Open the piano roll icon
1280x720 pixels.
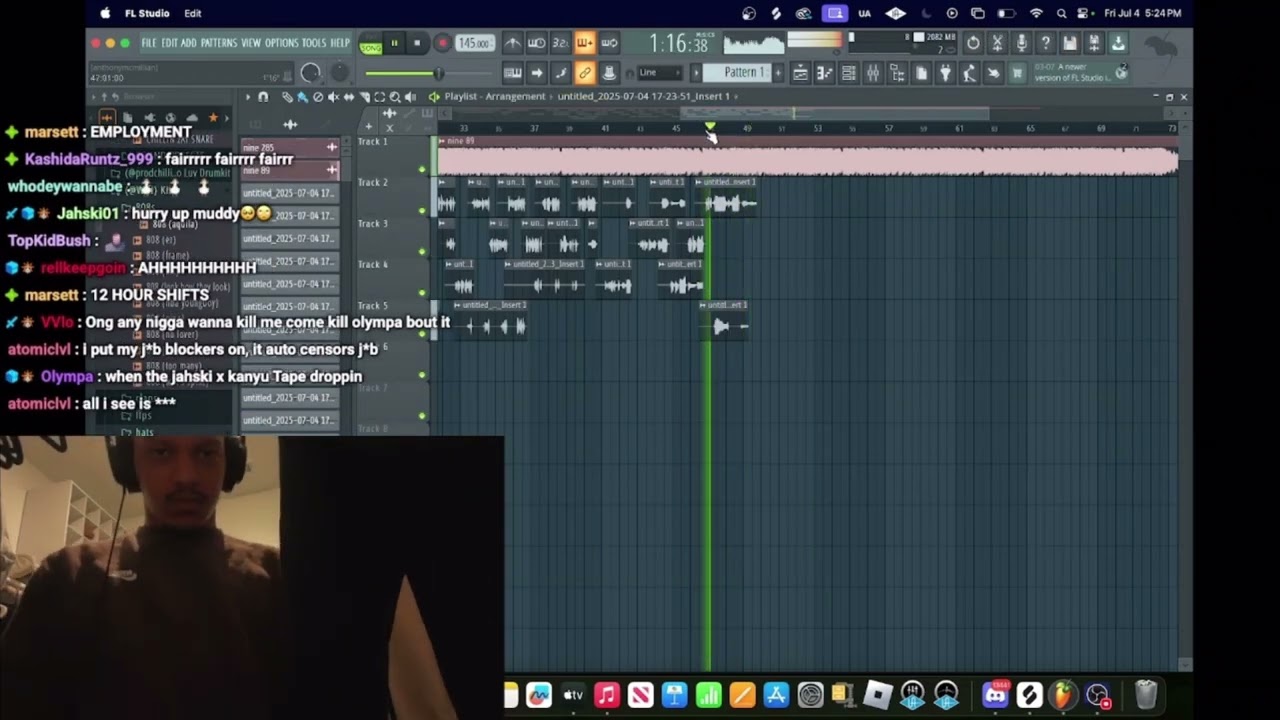point(824,73)
